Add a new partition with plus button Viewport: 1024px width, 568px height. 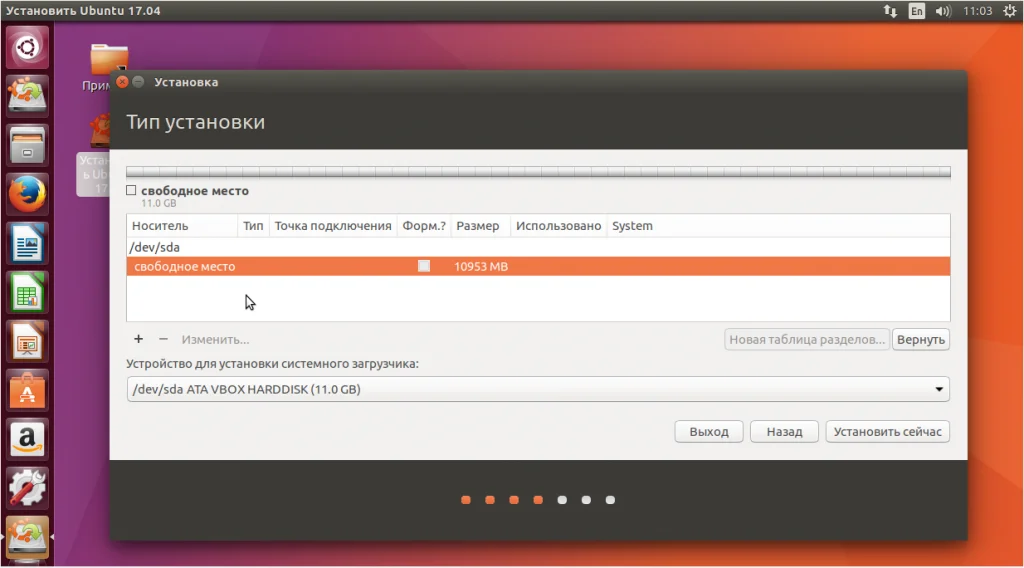click(x=138, y=339)
